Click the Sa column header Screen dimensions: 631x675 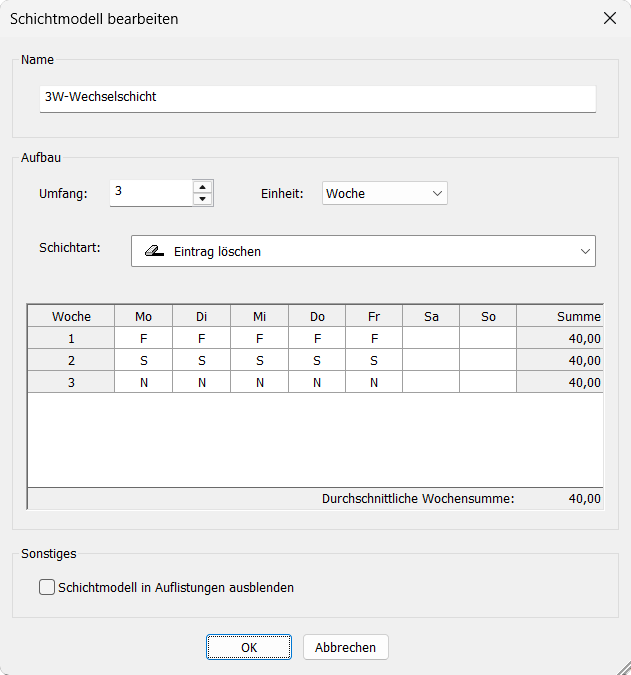[431, 316]
